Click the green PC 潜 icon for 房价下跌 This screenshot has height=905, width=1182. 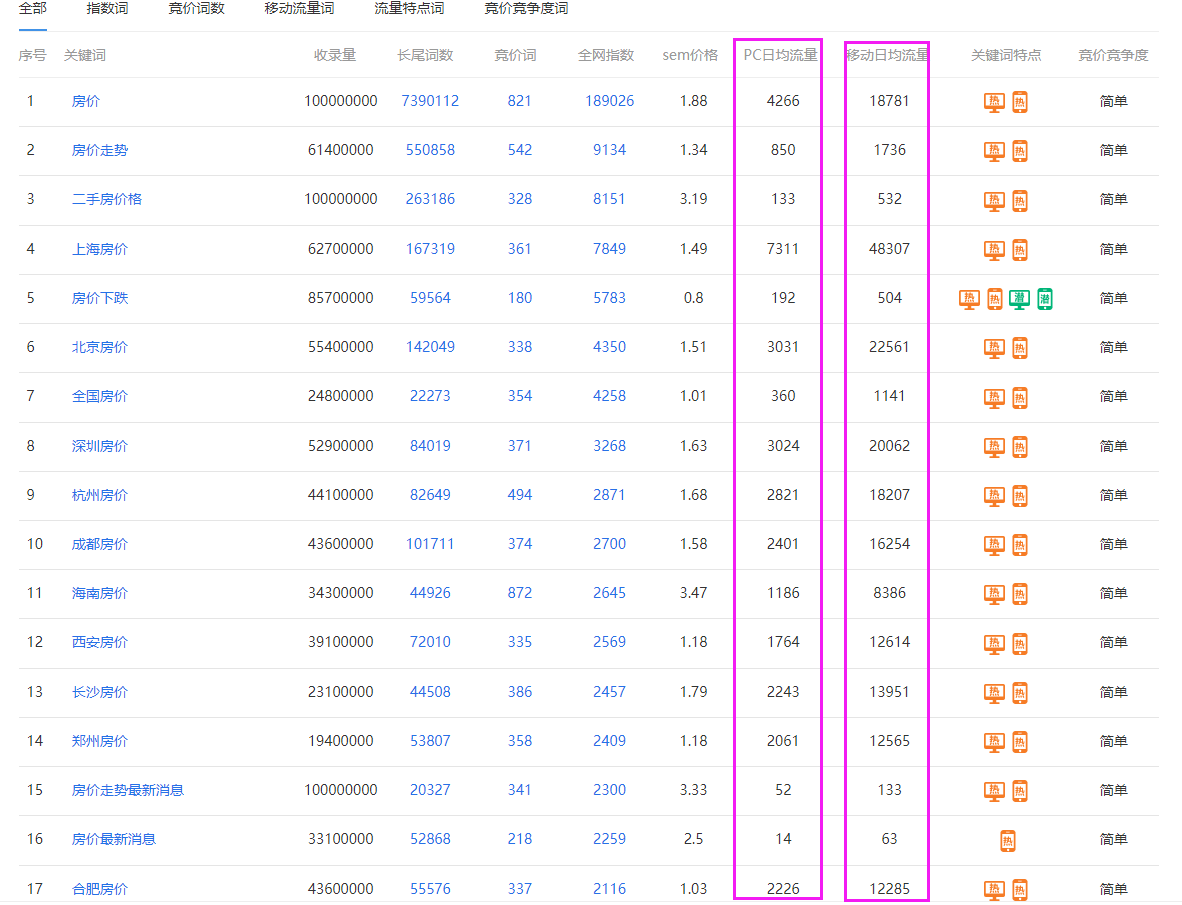pos(1019,299)
